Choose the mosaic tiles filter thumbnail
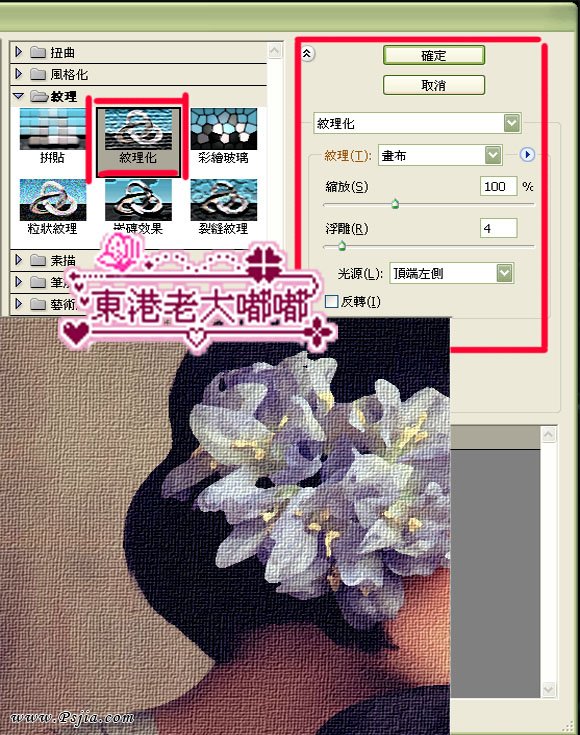The width and height of the screenshot is (580, 735). point(138,206)
